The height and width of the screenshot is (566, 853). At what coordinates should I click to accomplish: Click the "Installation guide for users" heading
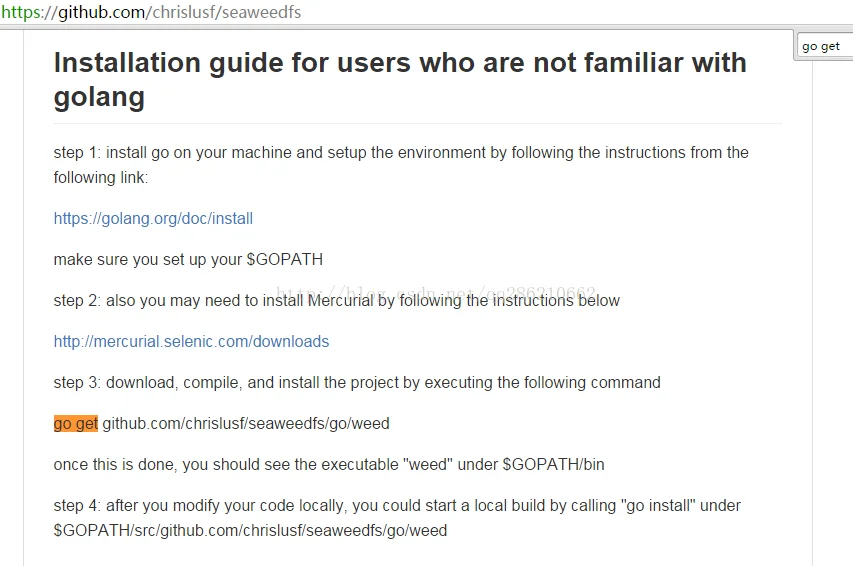(400, 79)
